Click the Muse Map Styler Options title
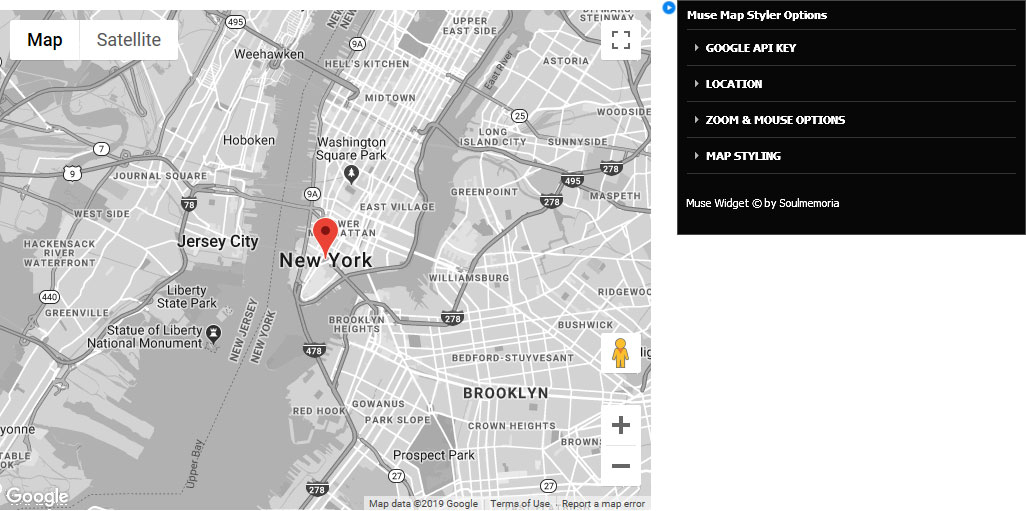 pyautogui.click(x=756, y=15)
